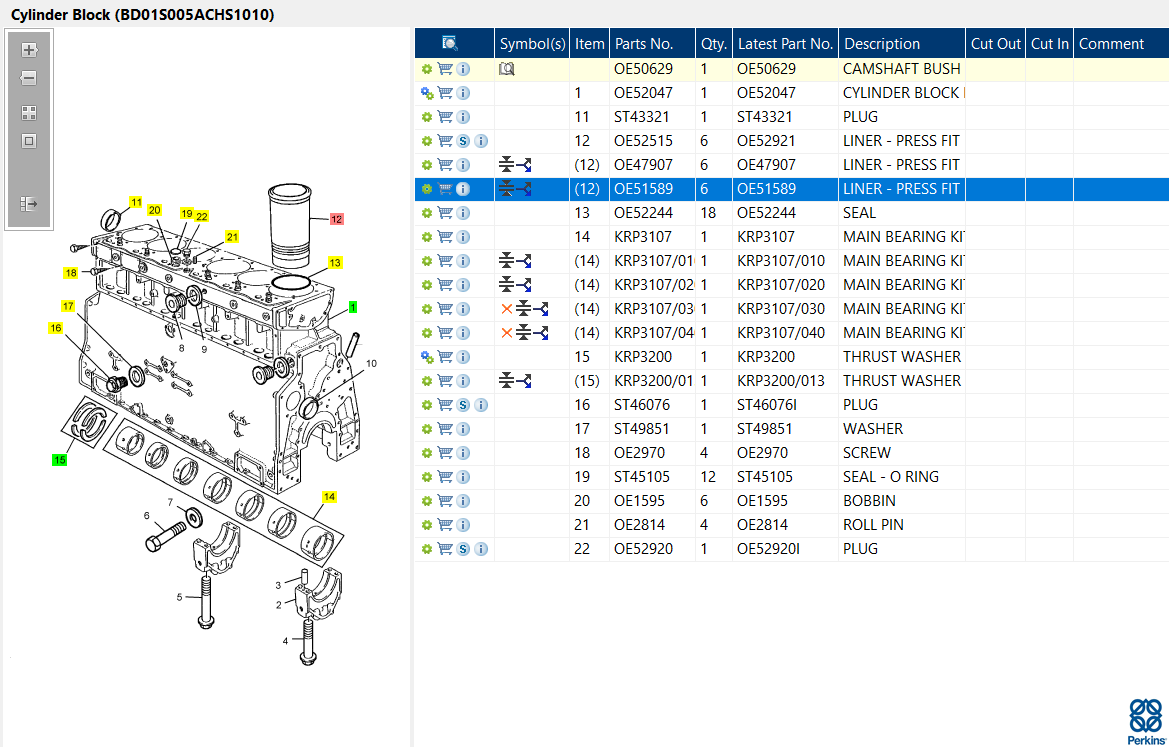Add KRP3200 thrust washer to cart
The width and height of the screenshot is (1169, 747).
[445, 357]
